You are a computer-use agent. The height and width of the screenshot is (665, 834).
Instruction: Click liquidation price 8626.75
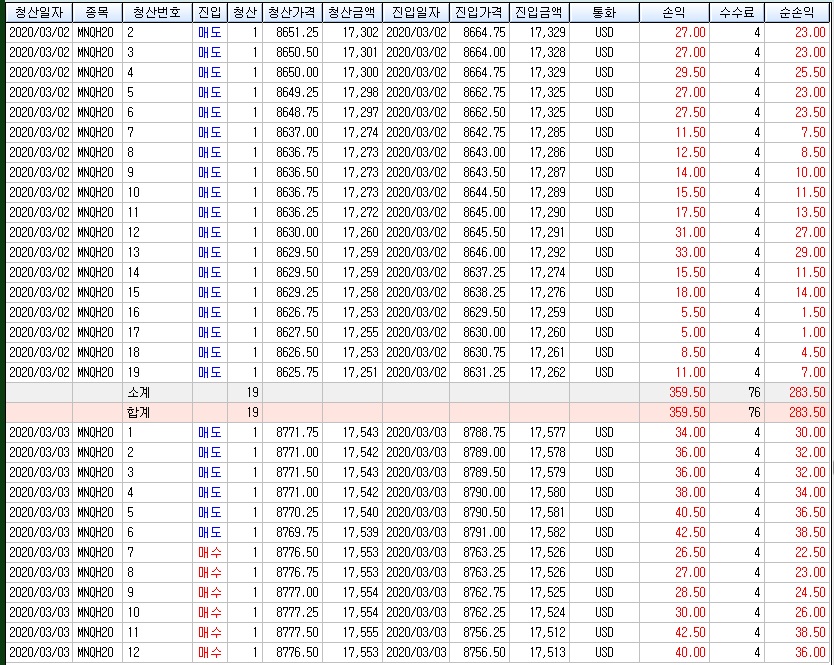(x=297, y=312)
